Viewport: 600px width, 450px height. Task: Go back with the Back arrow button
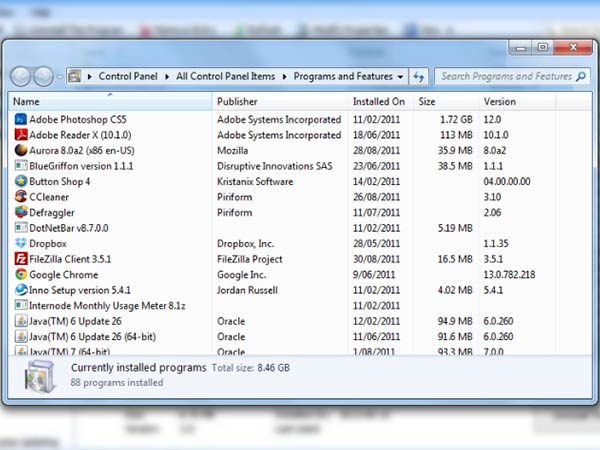(20, 76)
